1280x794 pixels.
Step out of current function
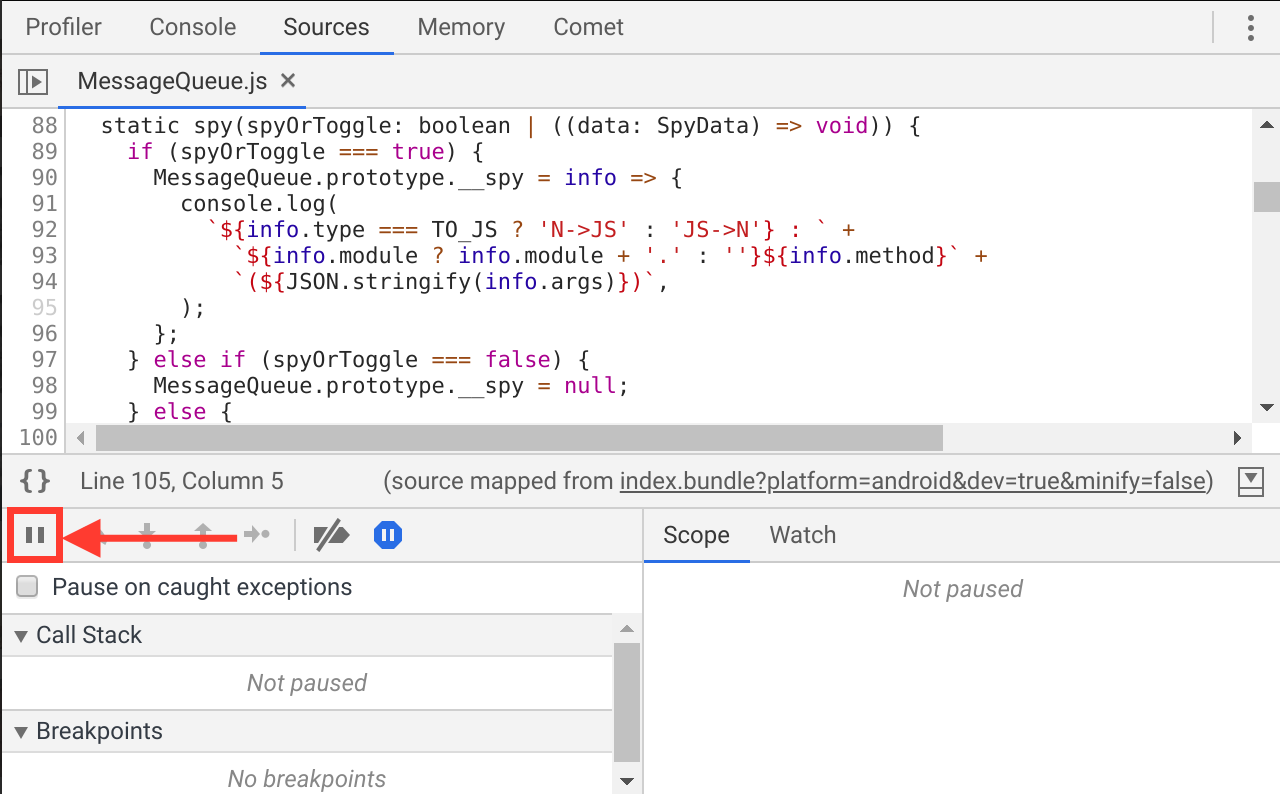click(202, 535)
